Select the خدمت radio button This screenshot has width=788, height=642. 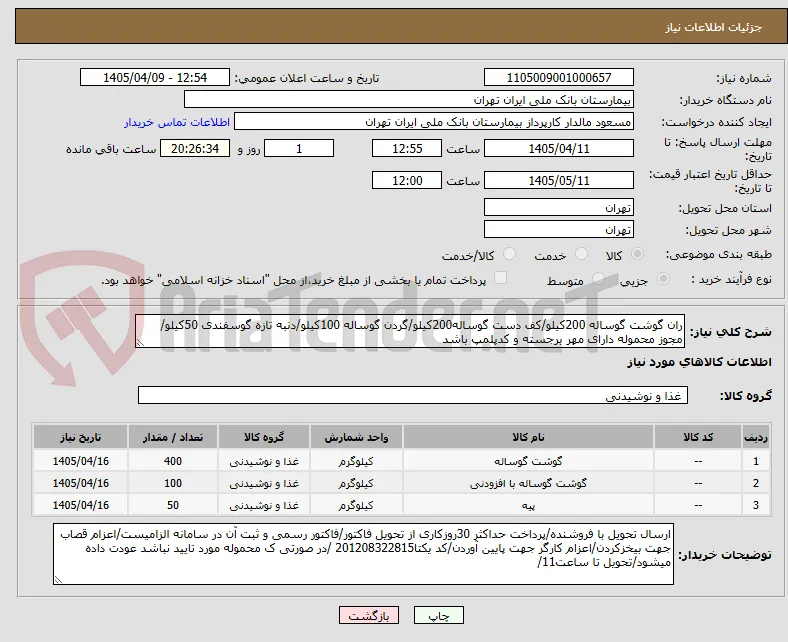tap(581, 254)
